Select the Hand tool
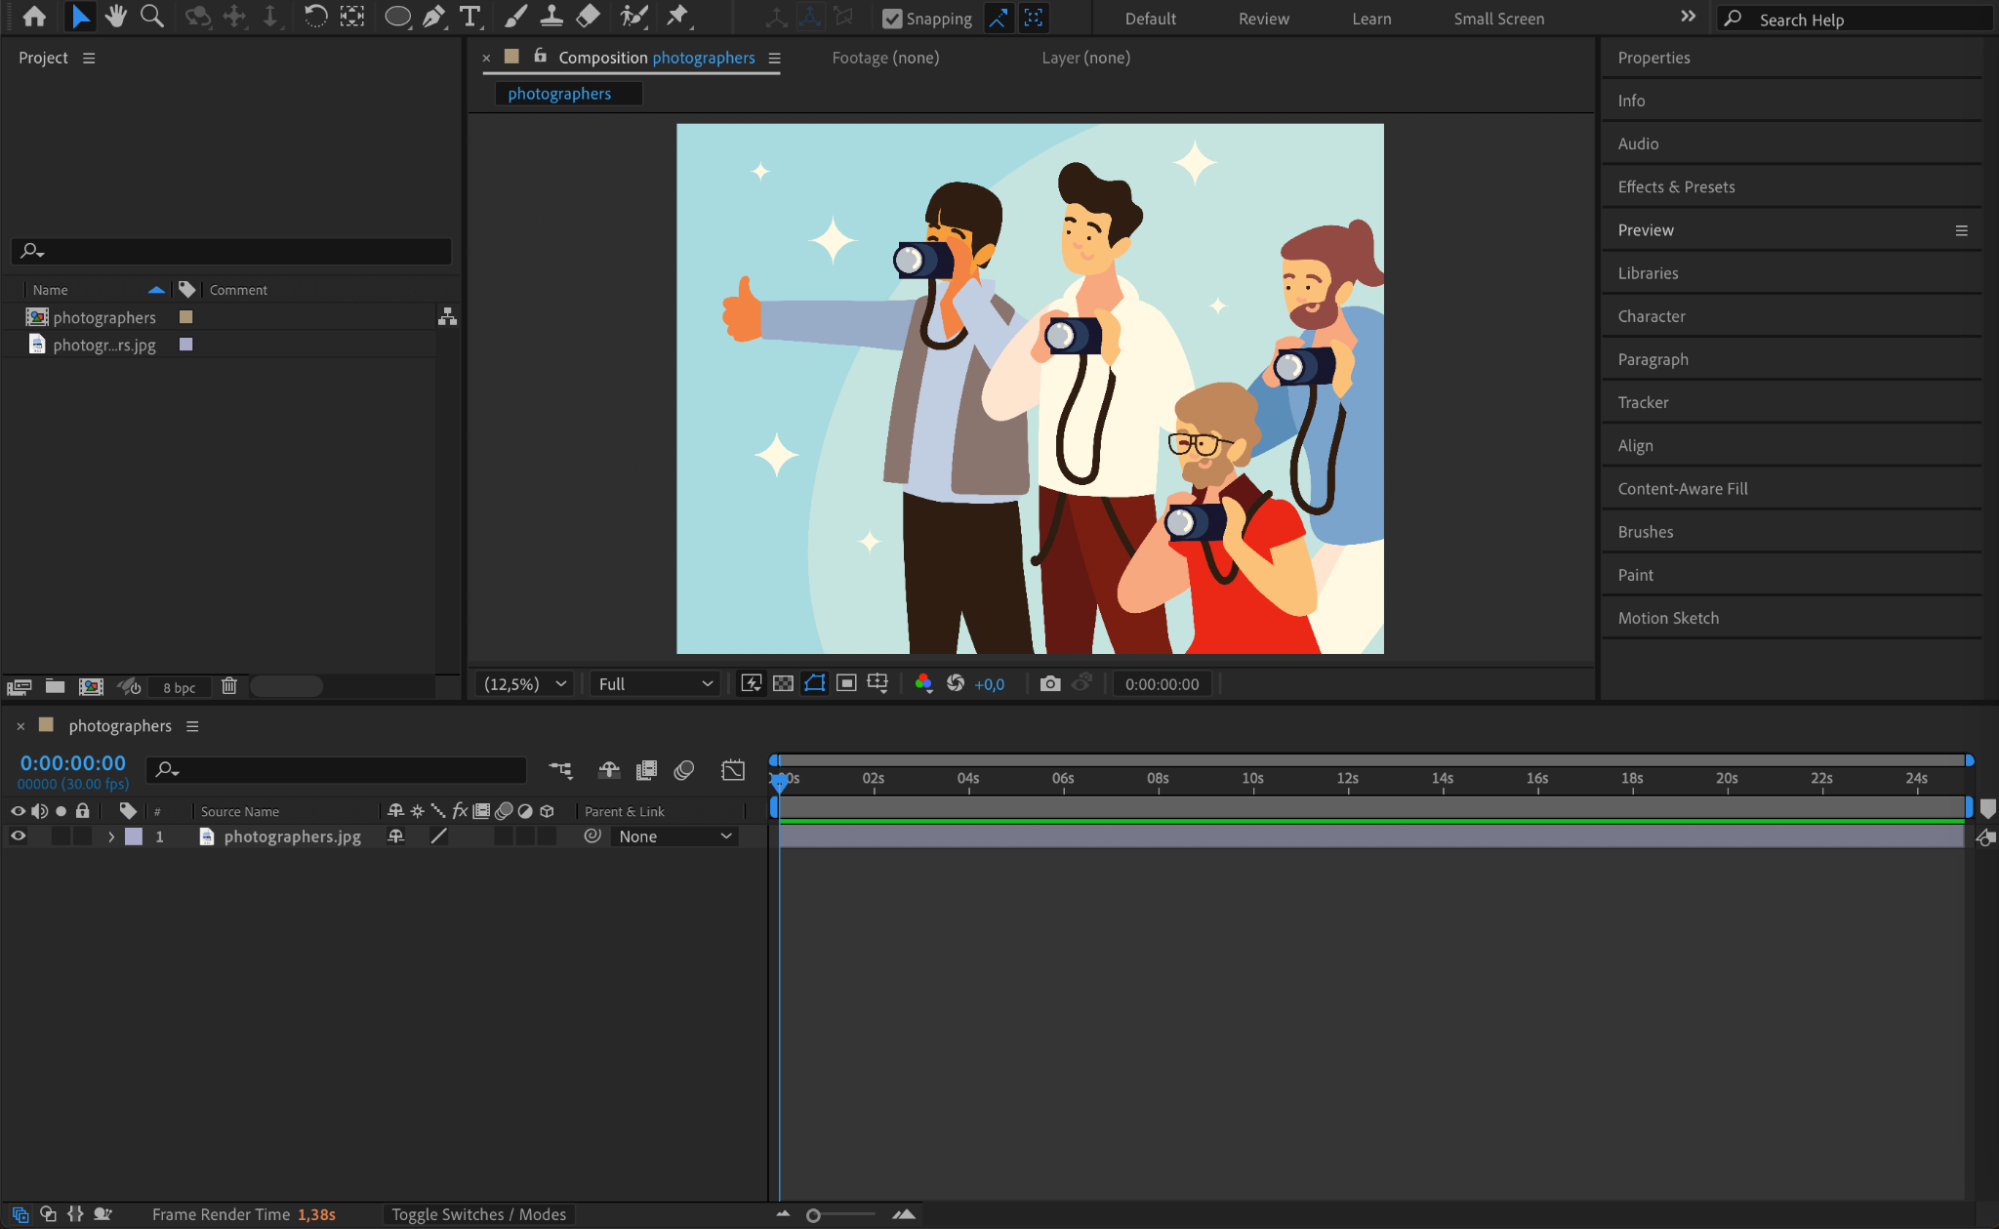Screen dimensions: 1999x1229 click(x=115, y=16)
